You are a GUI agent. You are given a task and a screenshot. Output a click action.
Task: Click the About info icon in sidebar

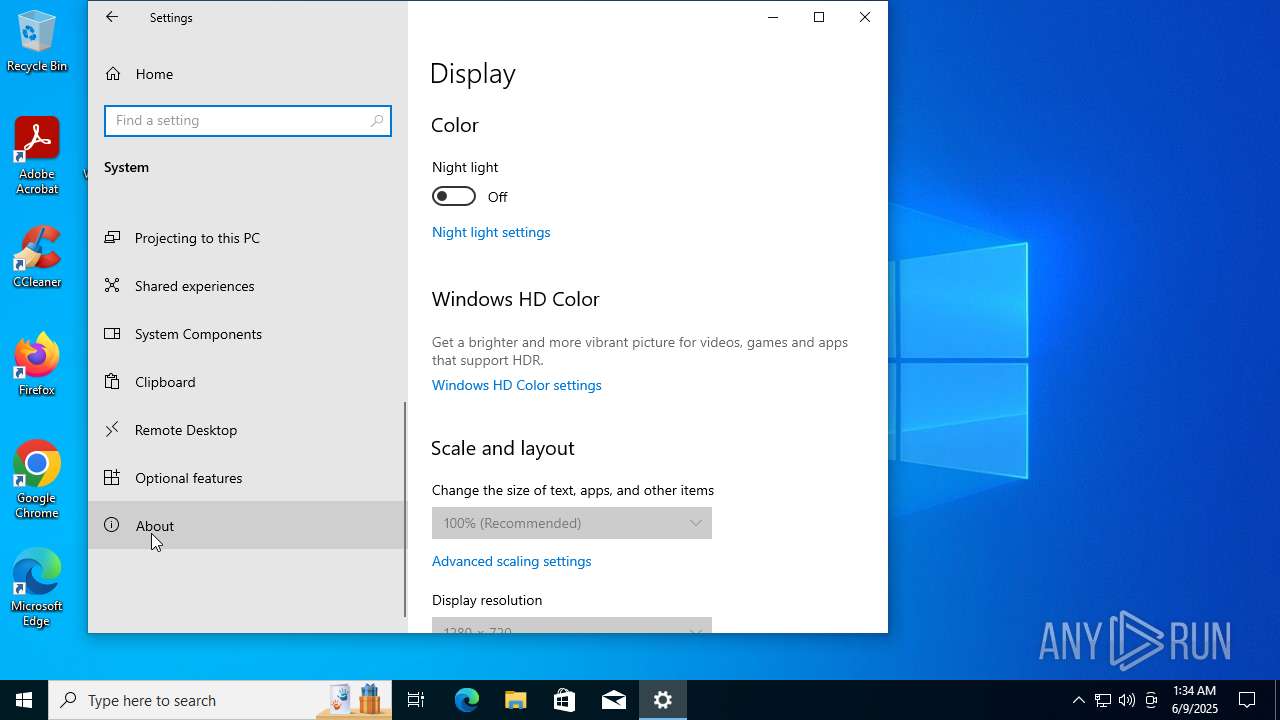[x=112, y=525]
